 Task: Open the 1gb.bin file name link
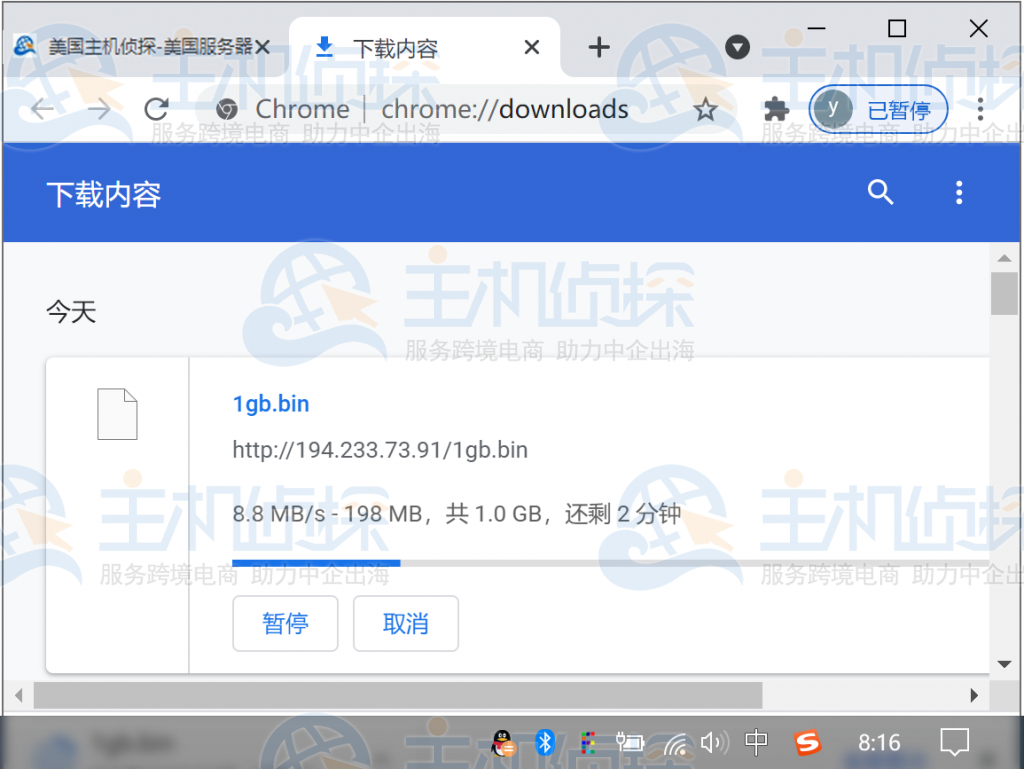click(x=271, y=404)
